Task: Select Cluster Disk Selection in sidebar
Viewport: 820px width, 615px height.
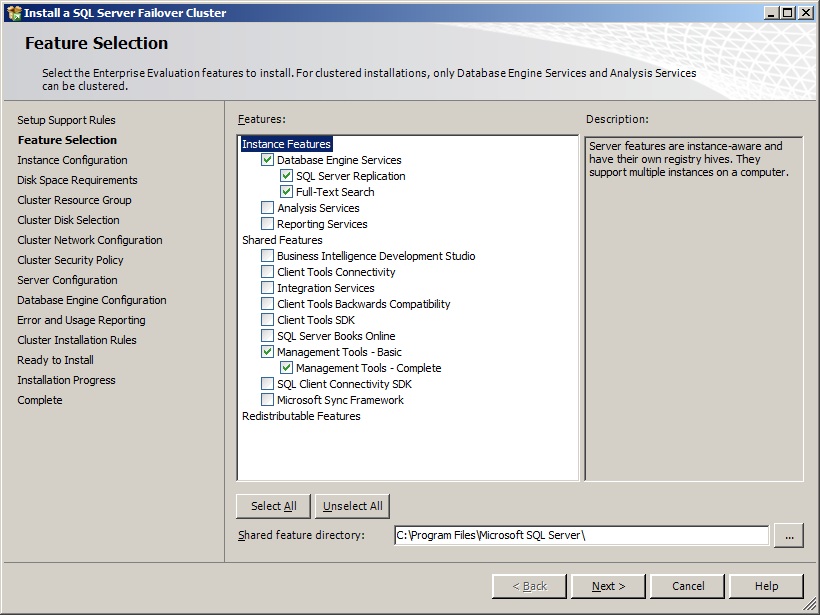Action: click(x=68, y=220)
